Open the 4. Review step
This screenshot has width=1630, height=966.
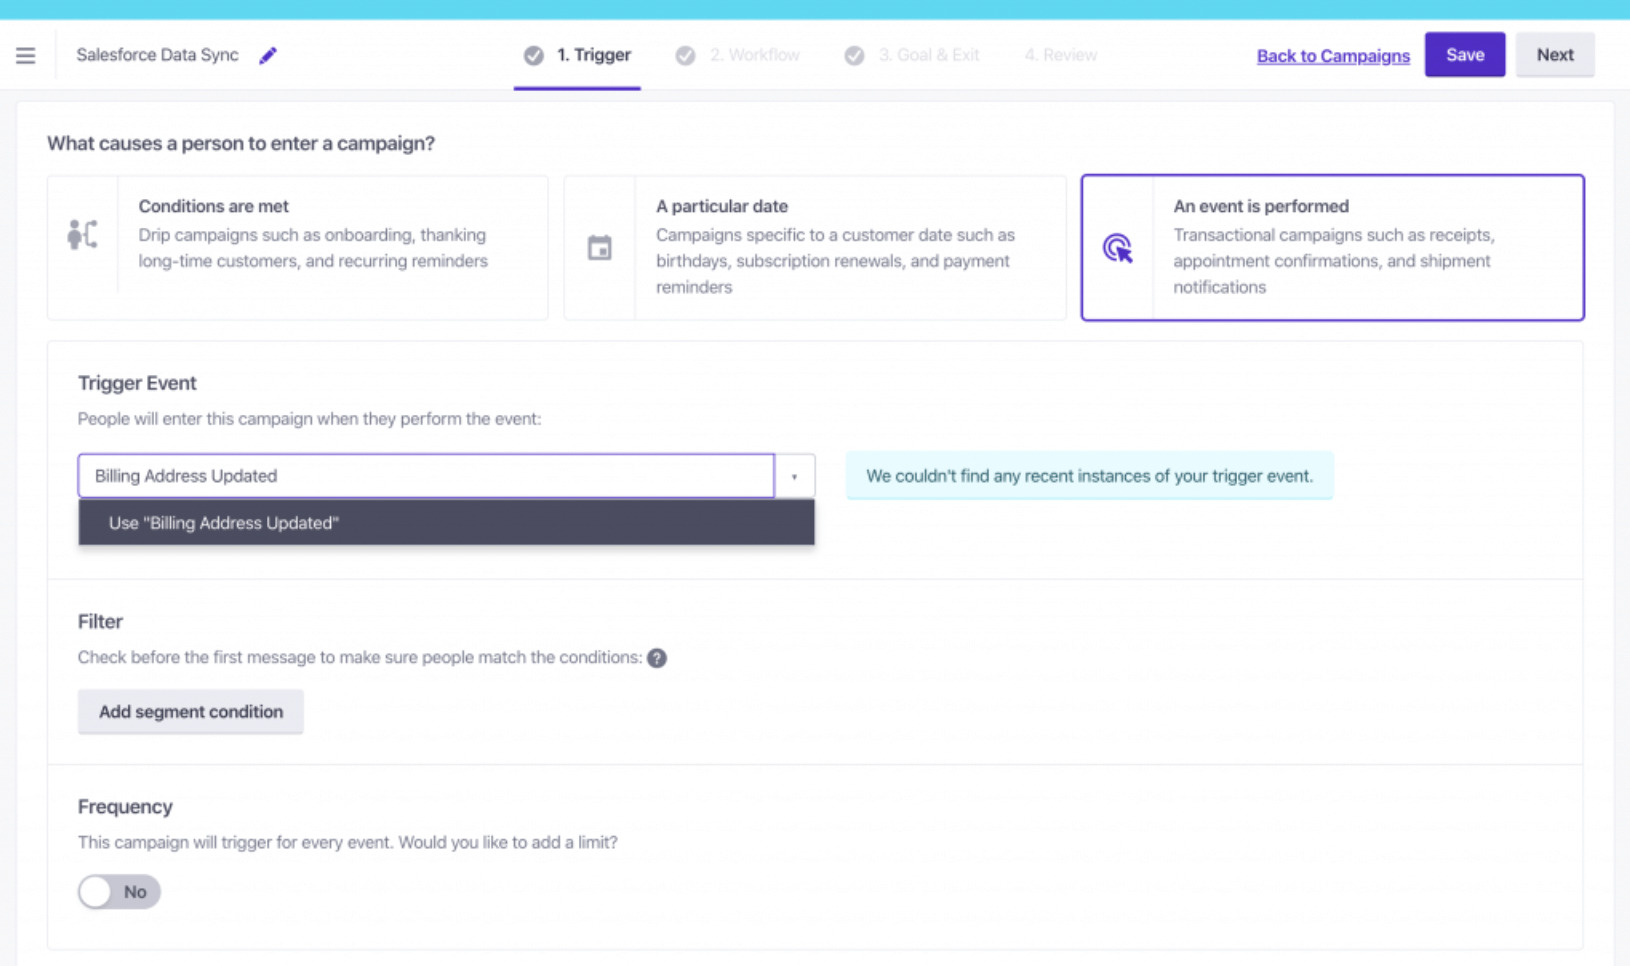[x=1060, y=55]
